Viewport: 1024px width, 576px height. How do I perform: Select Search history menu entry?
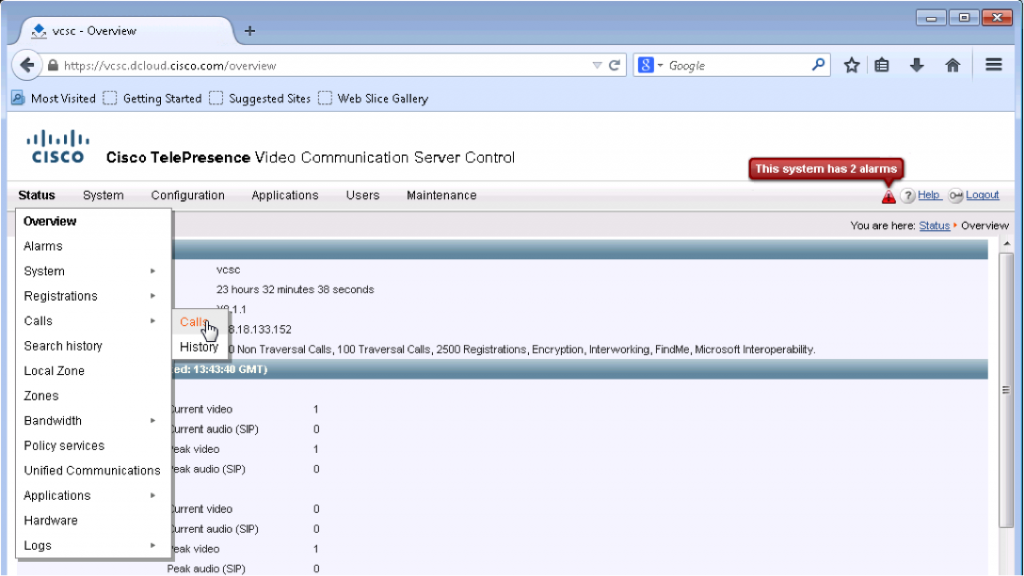point(93,345)
